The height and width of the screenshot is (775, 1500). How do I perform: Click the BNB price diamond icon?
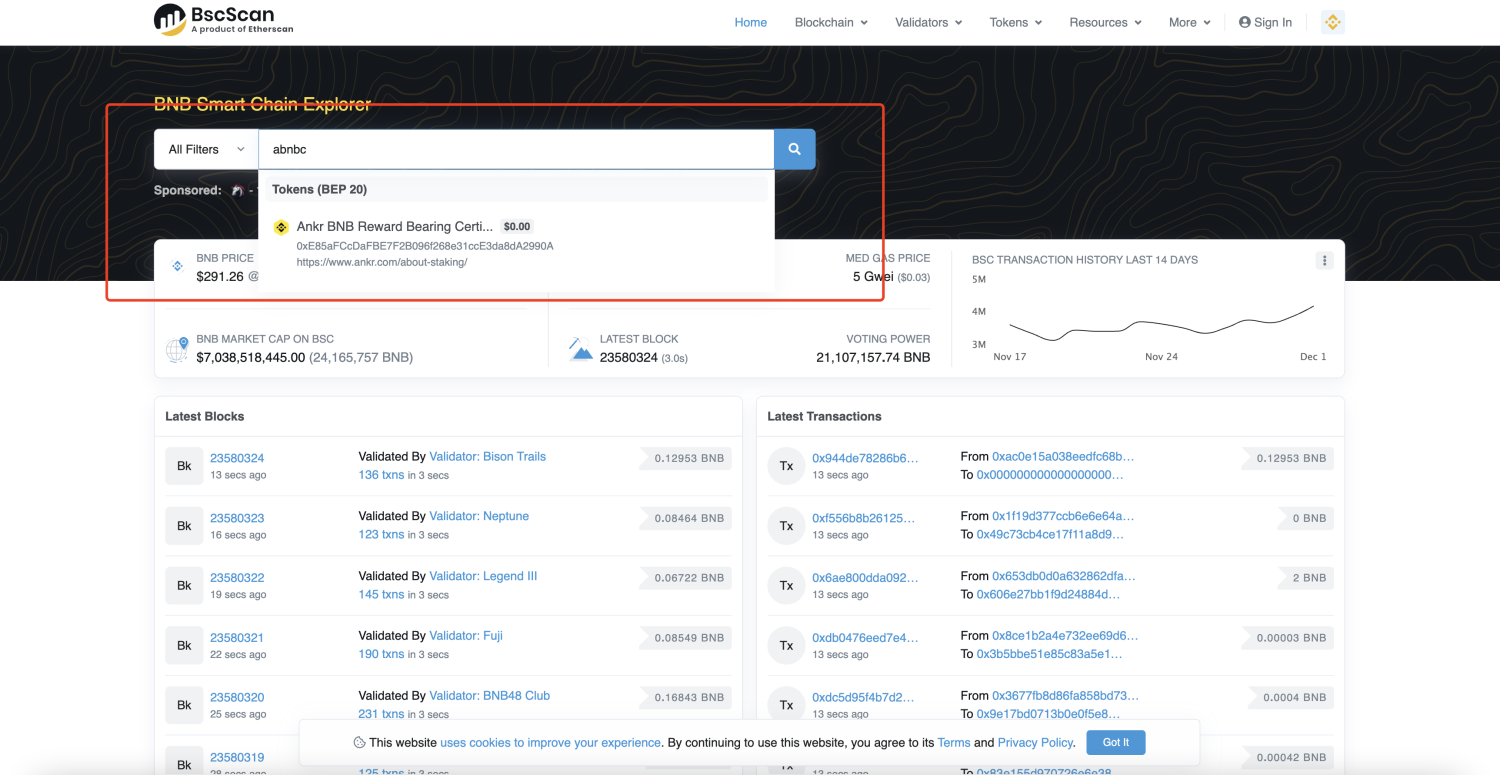coord(178,266)
